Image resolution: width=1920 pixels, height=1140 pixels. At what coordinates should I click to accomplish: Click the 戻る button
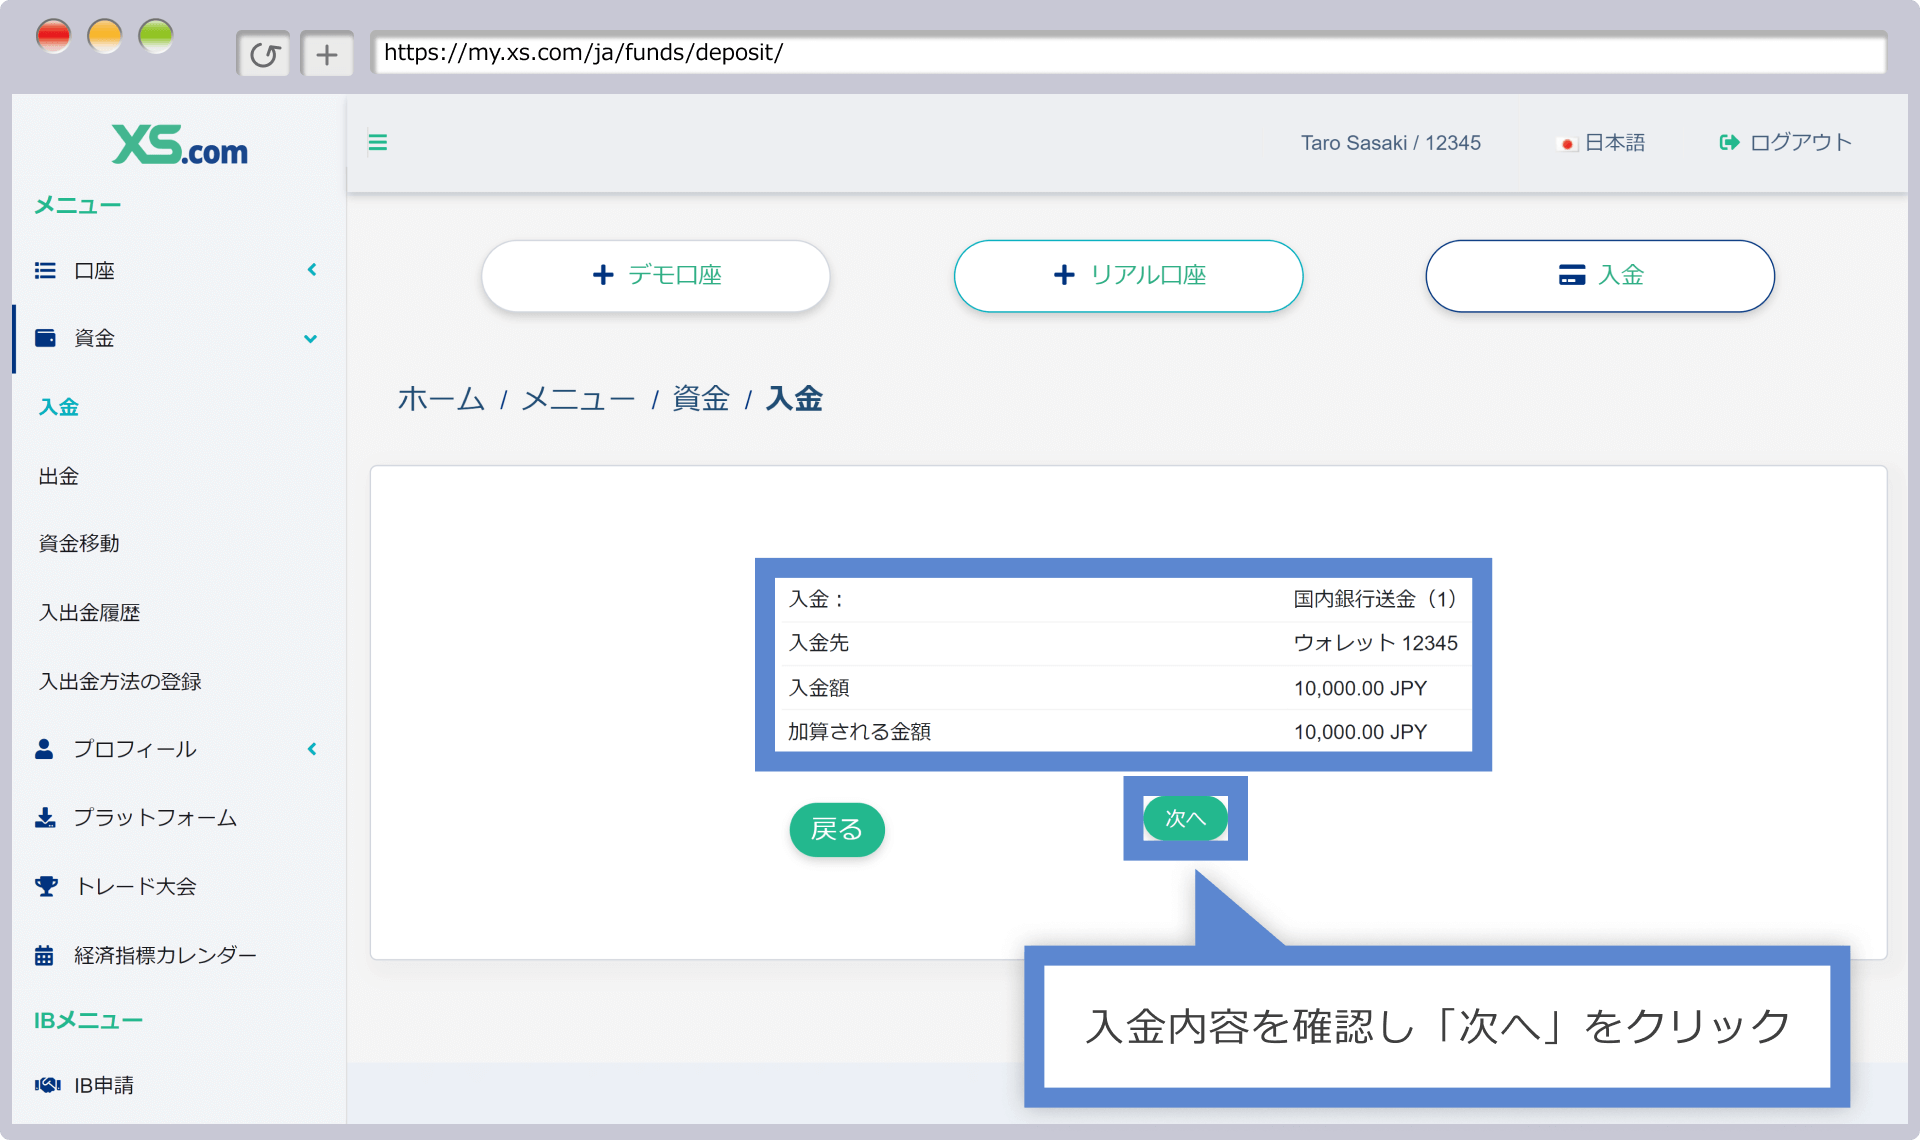pos(837,829)
